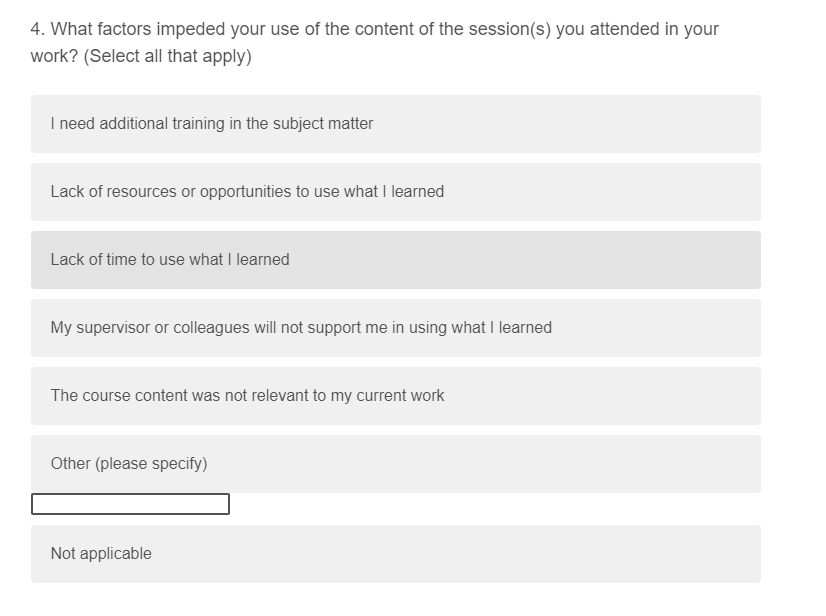Screen dimensions: 826x616
Task: Check "Lack of resources or opportunities" option
Action: click(x=395, y=192)
